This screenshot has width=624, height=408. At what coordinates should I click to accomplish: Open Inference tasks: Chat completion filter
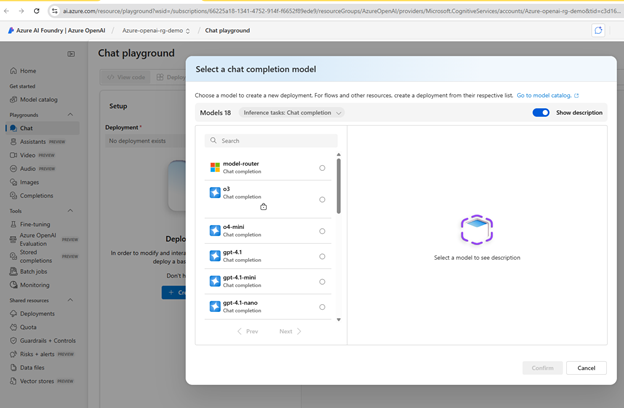click(x=292, y=113)
